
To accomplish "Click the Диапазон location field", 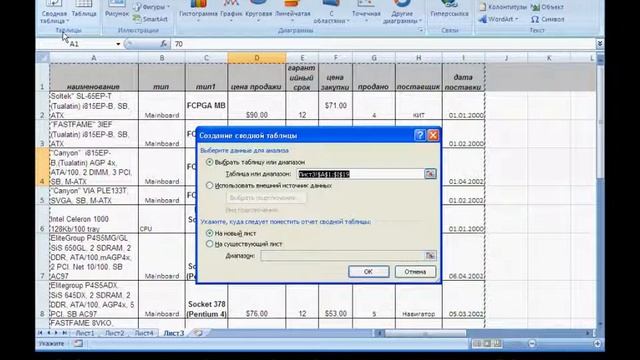I will click(342, 256).
